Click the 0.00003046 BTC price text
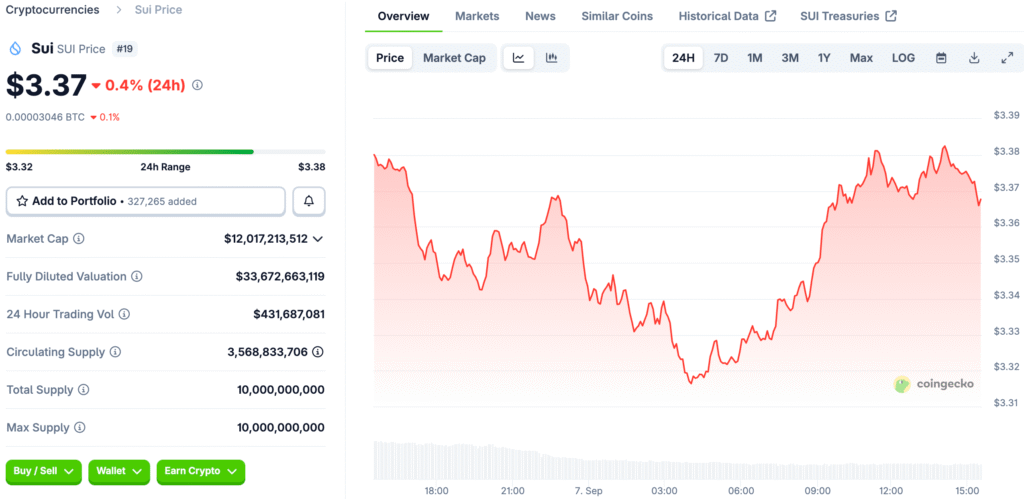The height and width of the screenshot is (499, 1024). tap(45, 117)
